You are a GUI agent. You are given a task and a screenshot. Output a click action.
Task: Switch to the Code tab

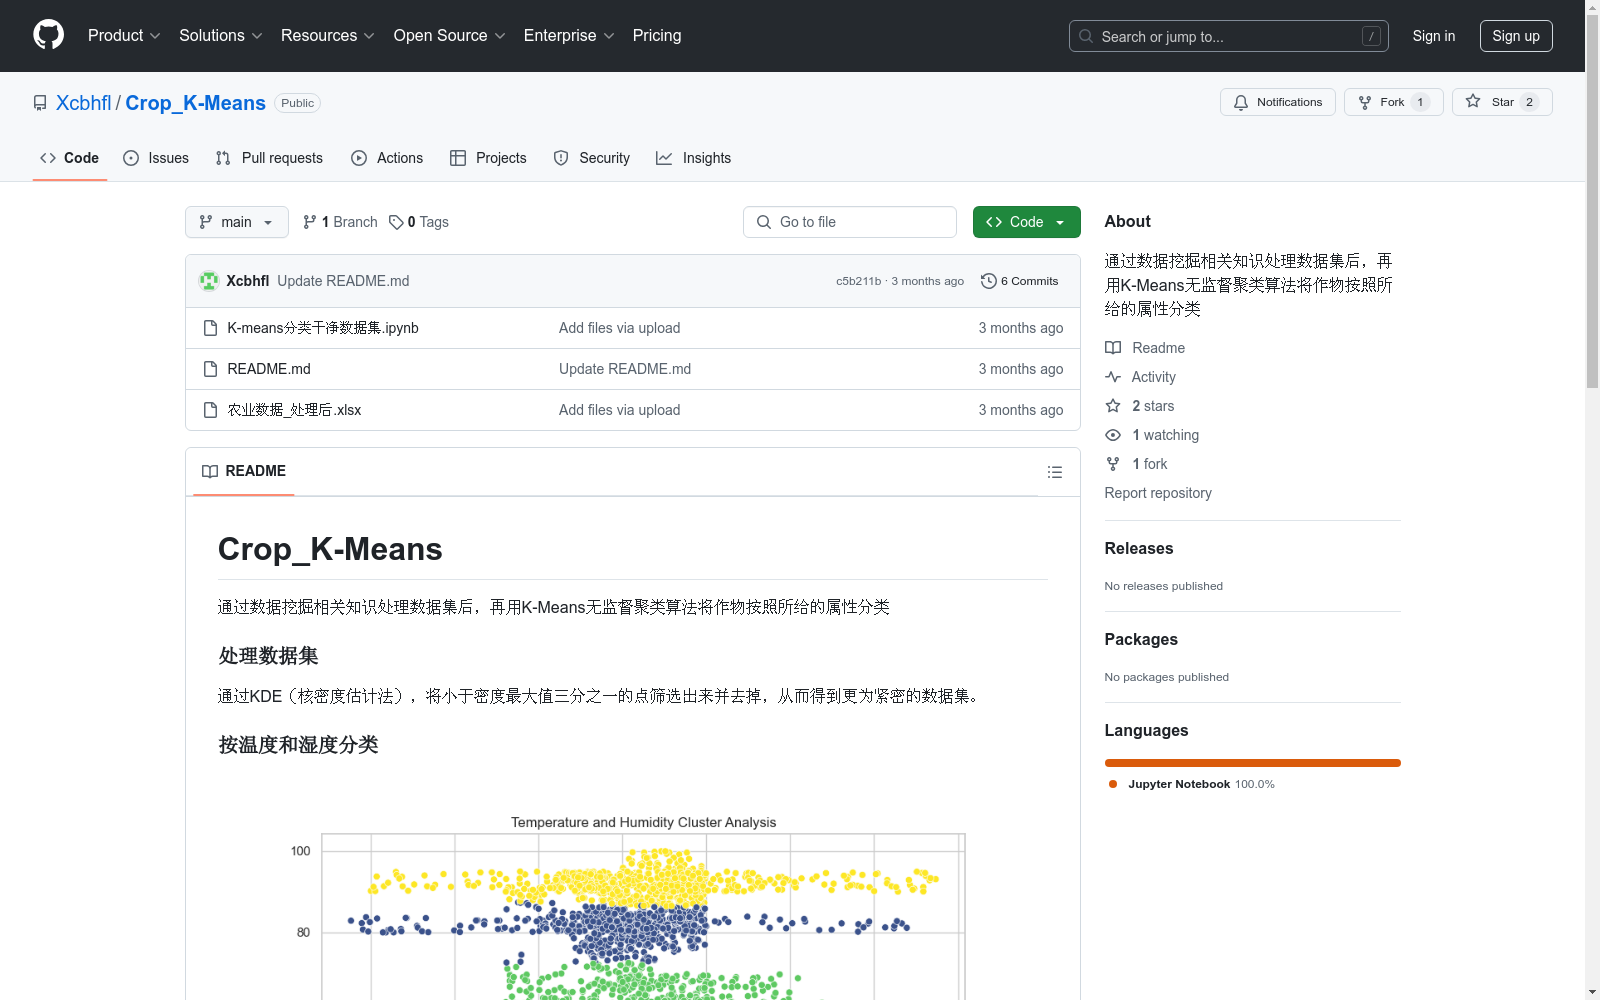pyautogui.click(x=69, y=158)
